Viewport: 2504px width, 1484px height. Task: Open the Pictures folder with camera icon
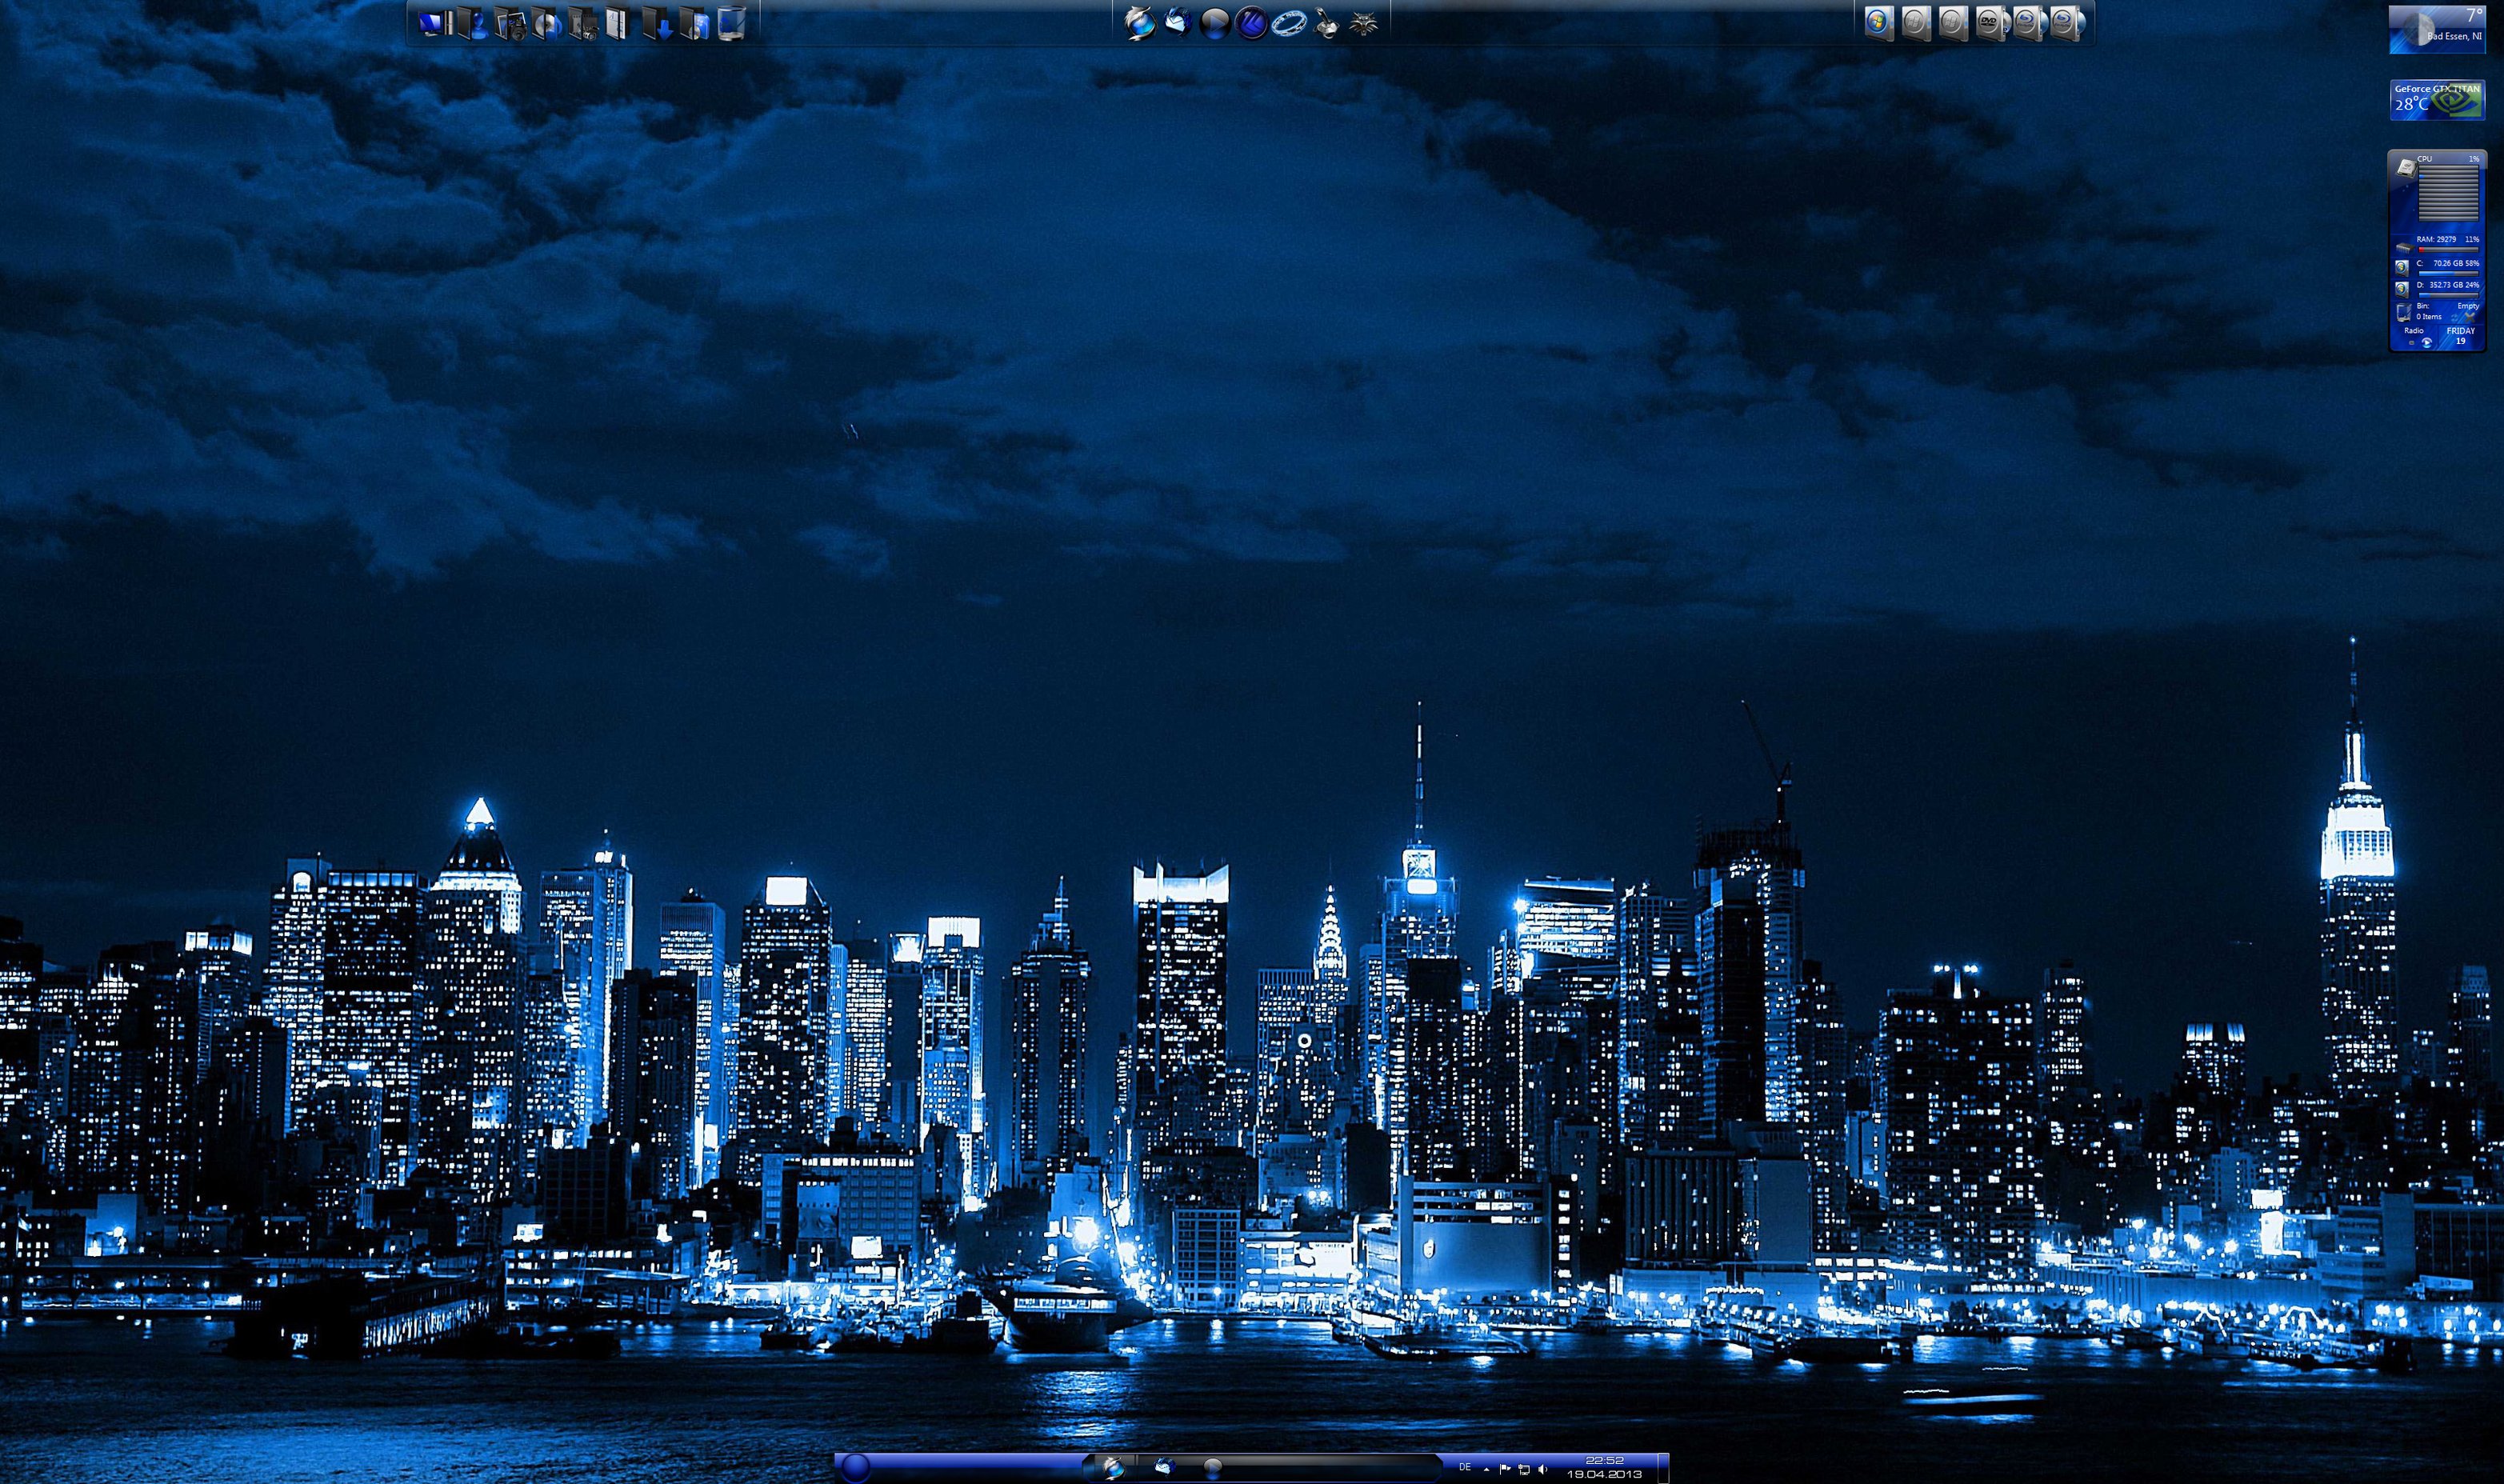click(511, 23)
